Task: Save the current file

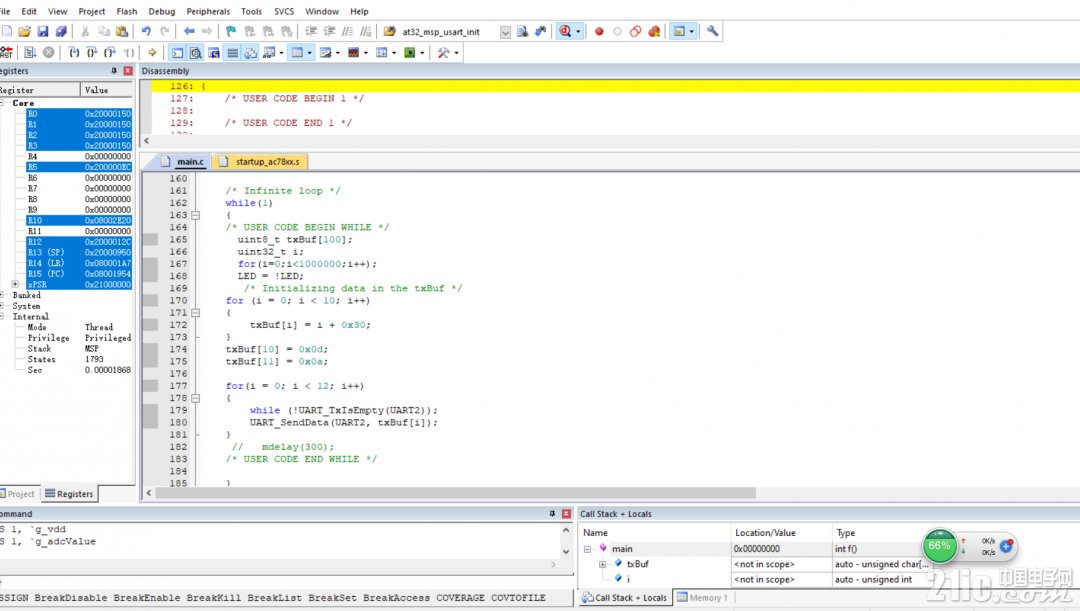Action: pos(43,32)
